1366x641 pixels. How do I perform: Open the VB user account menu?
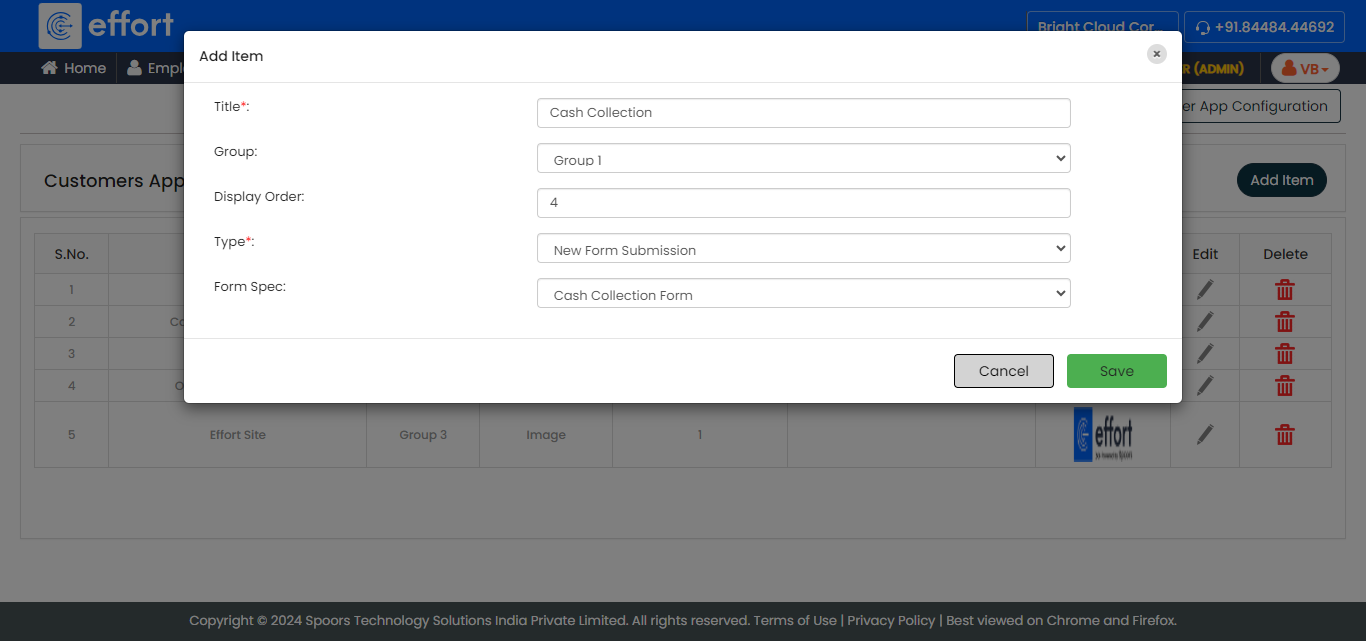1304,68
